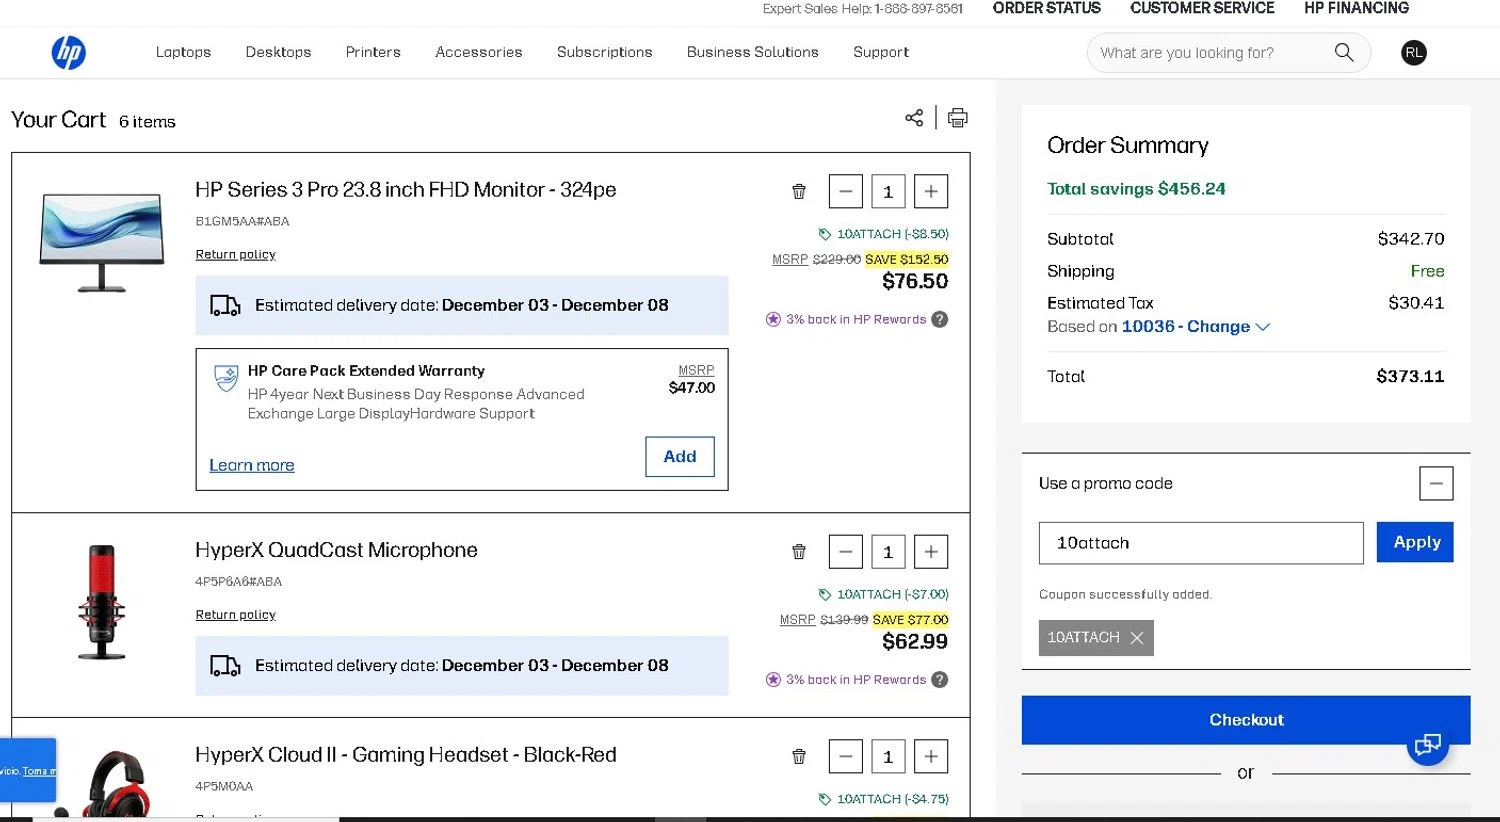Image resolution: width=1500 pixels, height=822 pixels.
Task: Open HP Series 3 Pro monitor thumbnail
Action: (x=102, y=242)
